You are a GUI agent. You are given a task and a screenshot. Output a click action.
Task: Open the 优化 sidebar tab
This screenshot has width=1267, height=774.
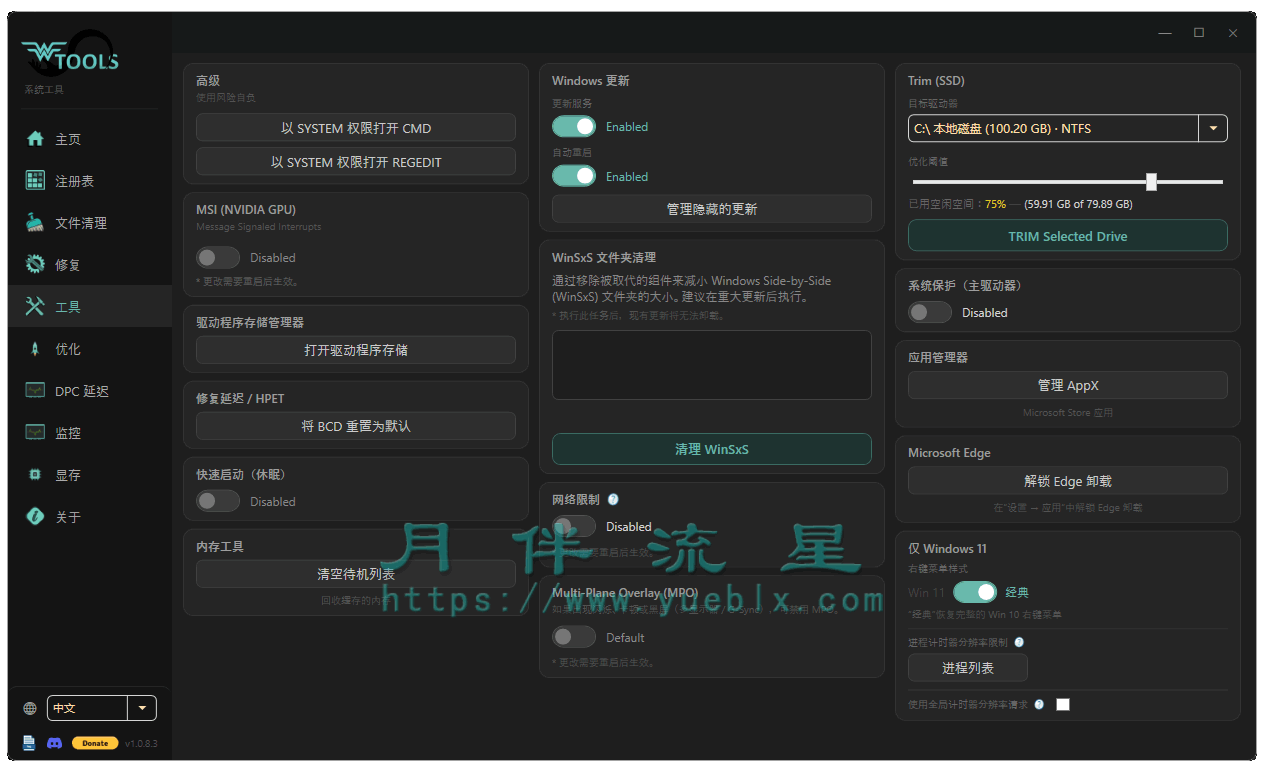[x=90, y=349]
